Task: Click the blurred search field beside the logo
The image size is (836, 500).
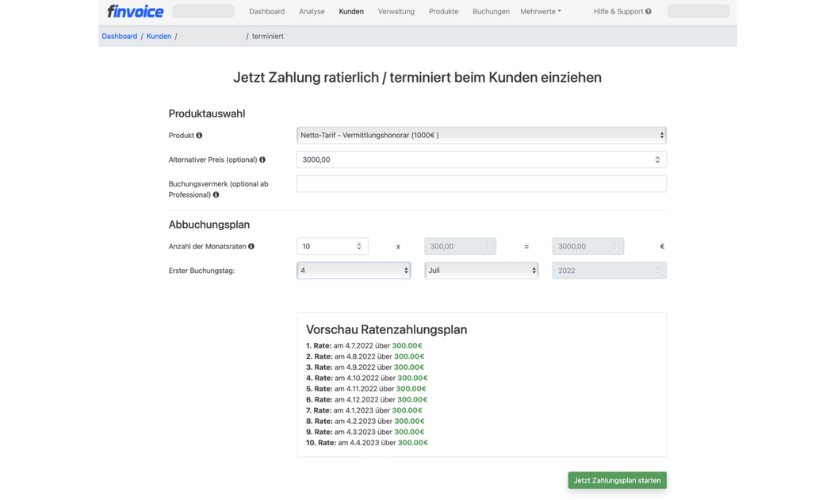Action: click(204, 11)
